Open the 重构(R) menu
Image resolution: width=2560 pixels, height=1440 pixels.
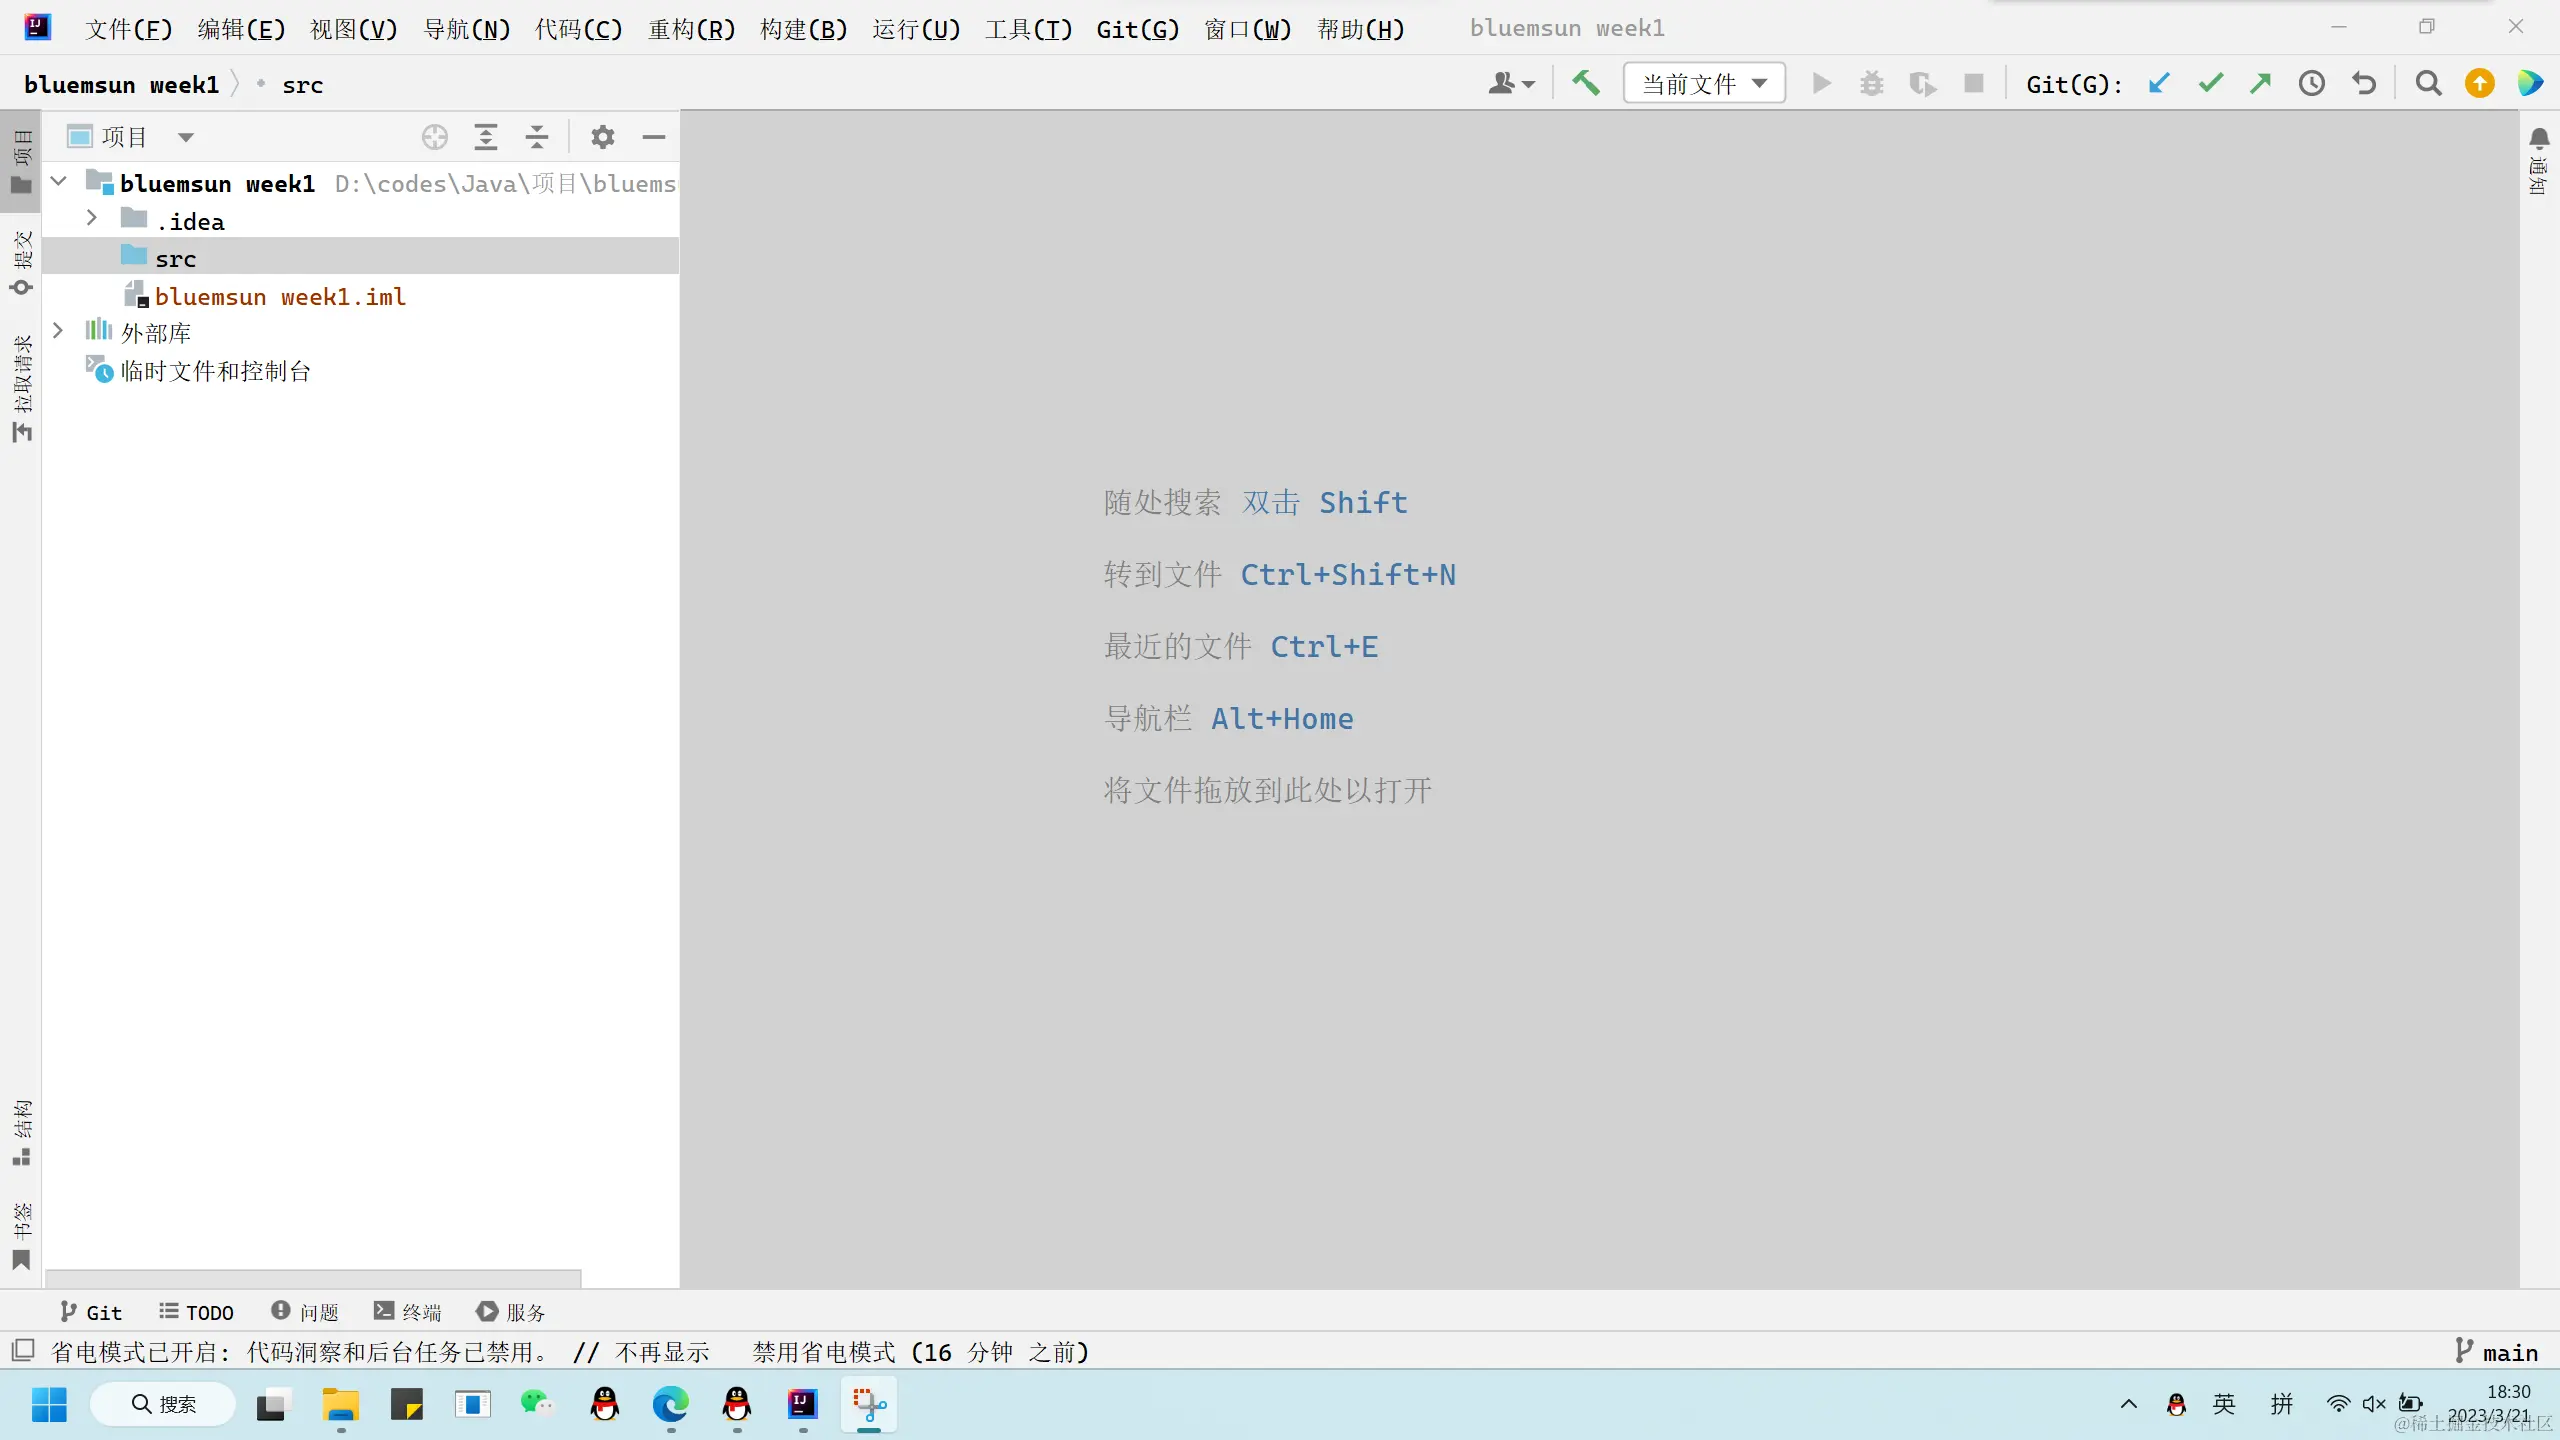[x=691, y=28]
